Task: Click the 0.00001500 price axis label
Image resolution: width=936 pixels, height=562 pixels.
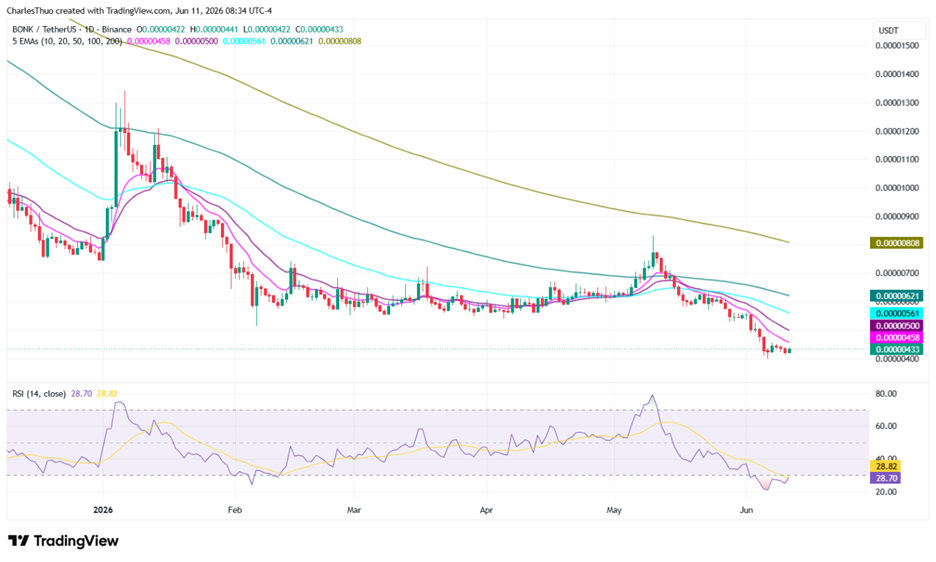Action: click(897, 46)
